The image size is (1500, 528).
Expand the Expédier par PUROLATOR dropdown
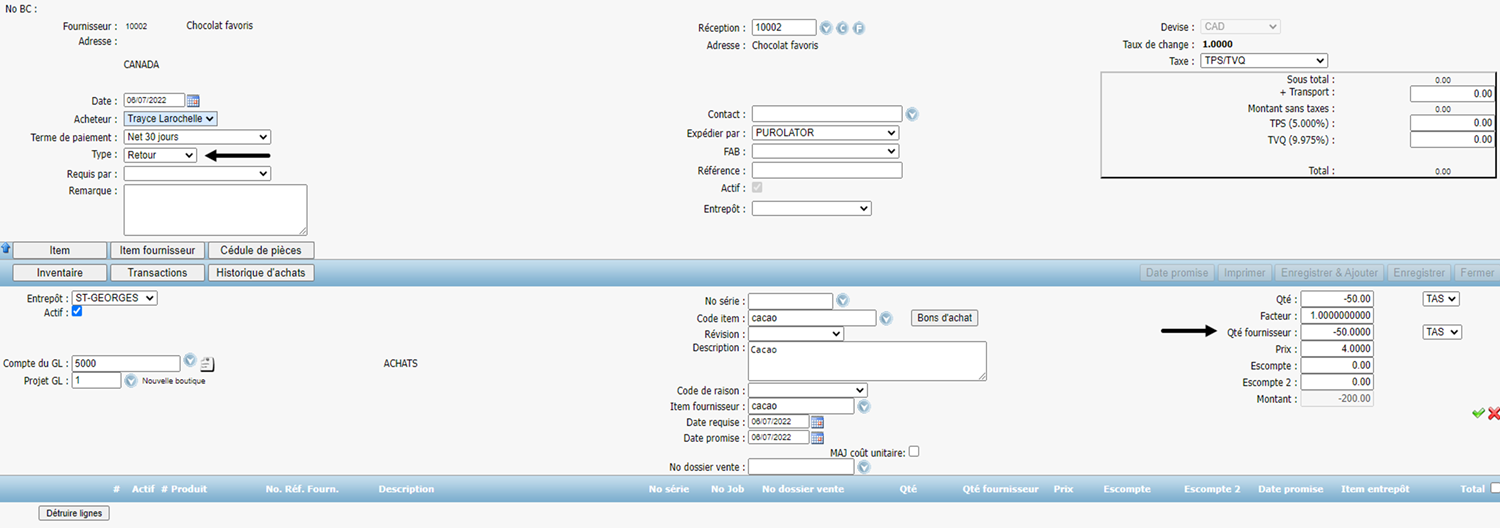[x=825, y=133]
